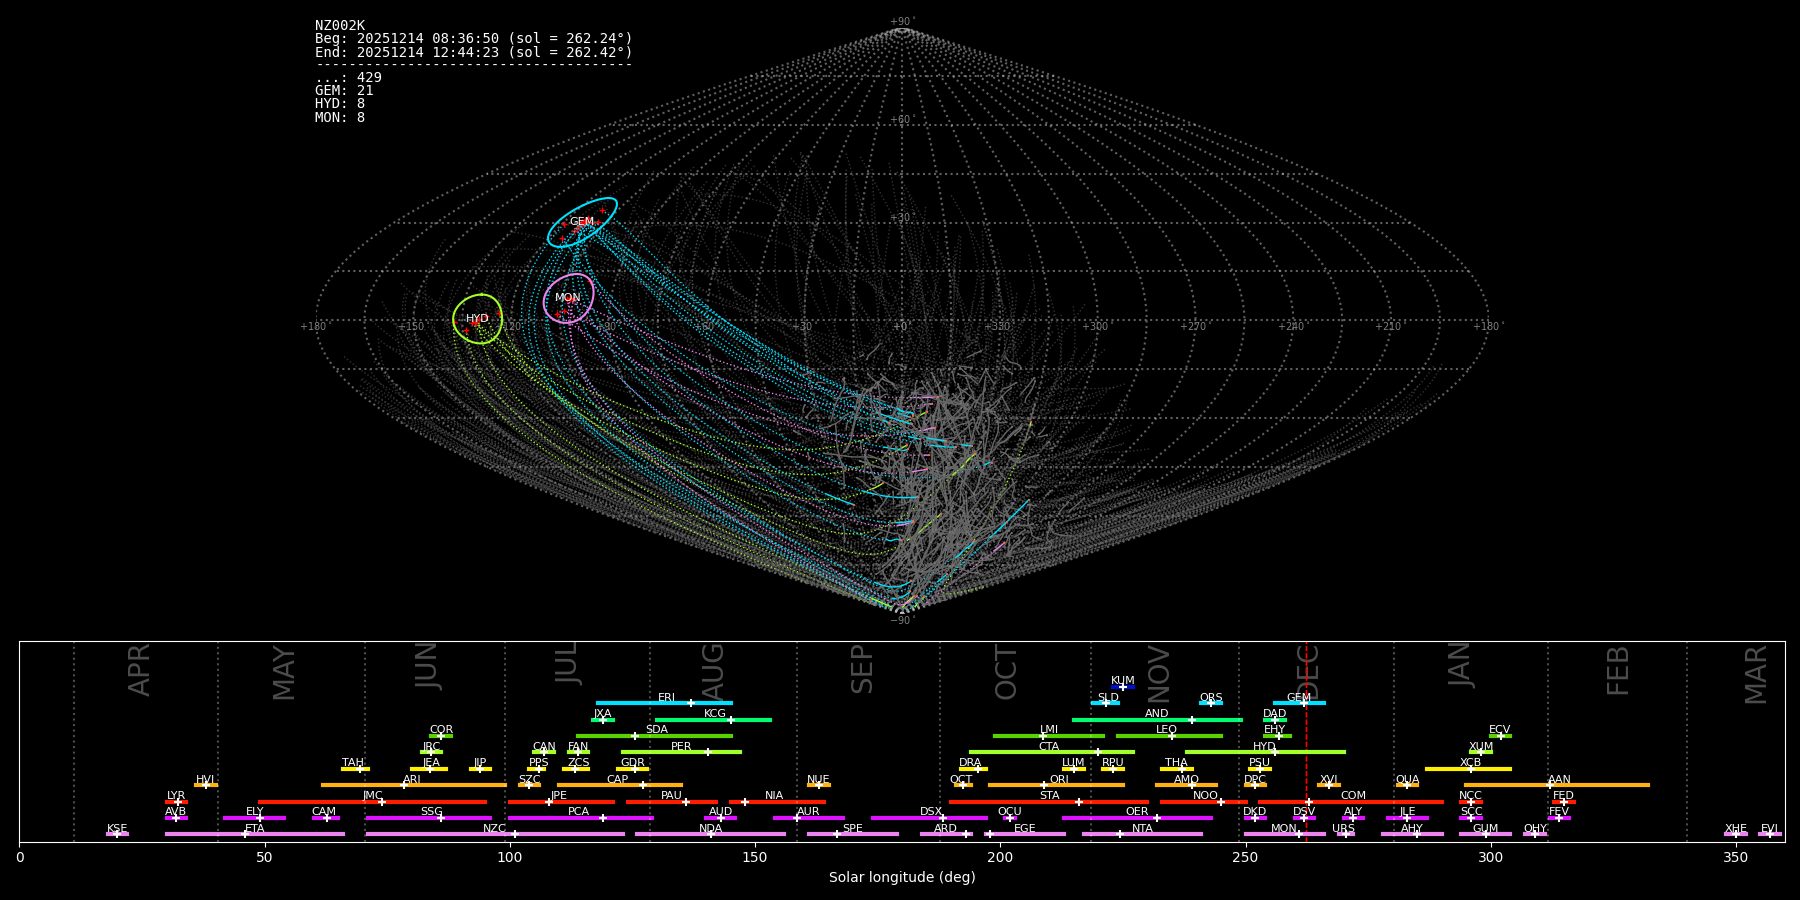Image resolution: width=1800 pixels, height=900 pixels.
Task: Click the DRA shower label in timeline
Action: 970,763
